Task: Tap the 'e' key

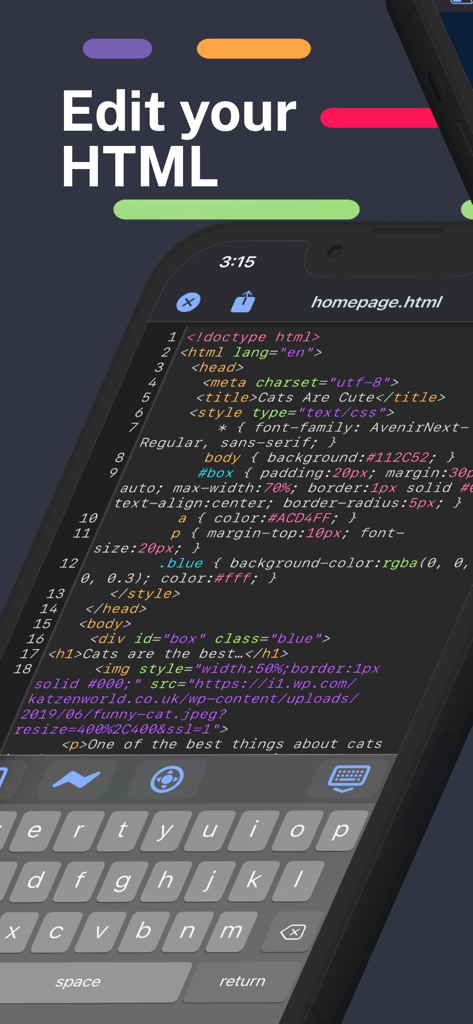Action: [34, 831]
